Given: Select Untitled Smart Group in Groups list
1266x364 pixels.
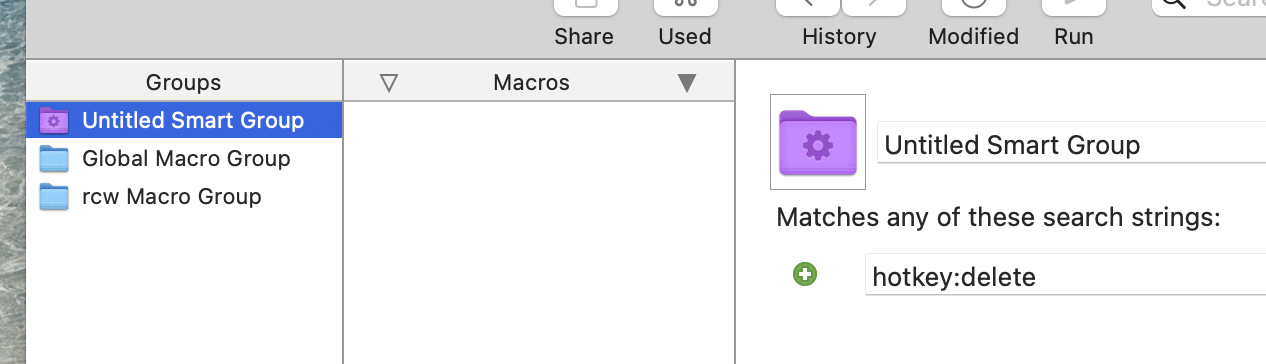Looking at the screenshot, I should [184, 121].
